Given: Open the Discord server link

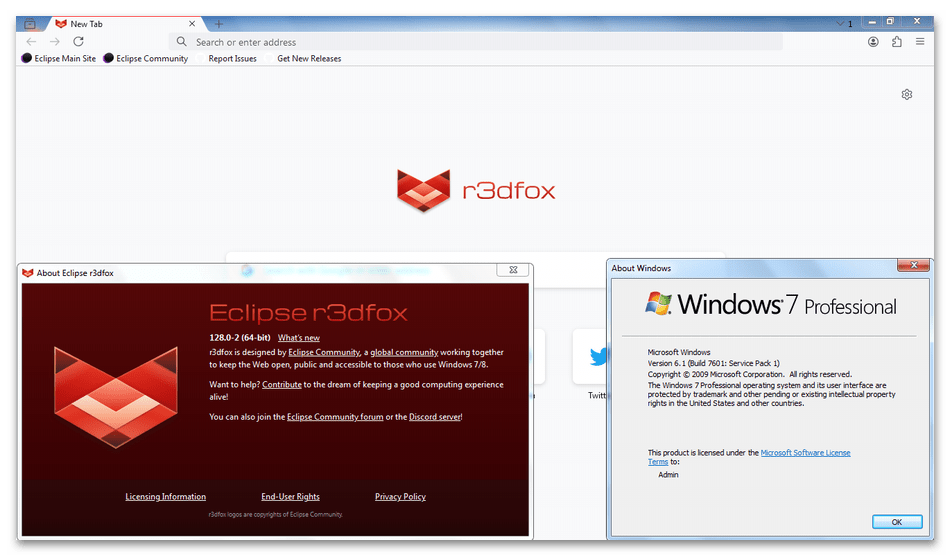Looking at the screenshot, I should 435,417.
